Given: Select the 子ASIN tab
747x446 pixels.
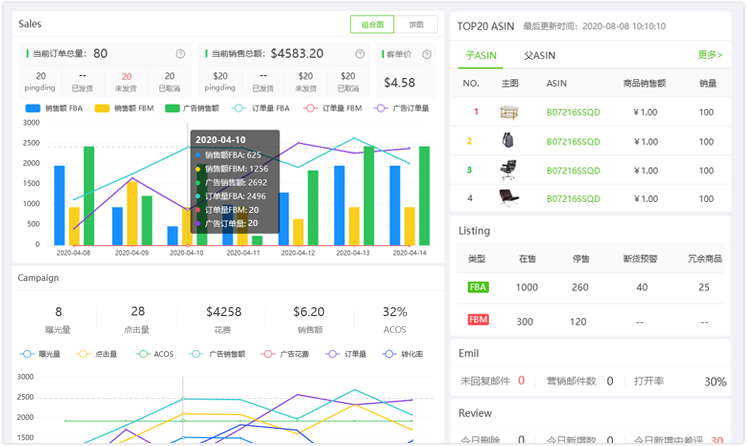Looking at the screenshot, I should click(481, 56).
